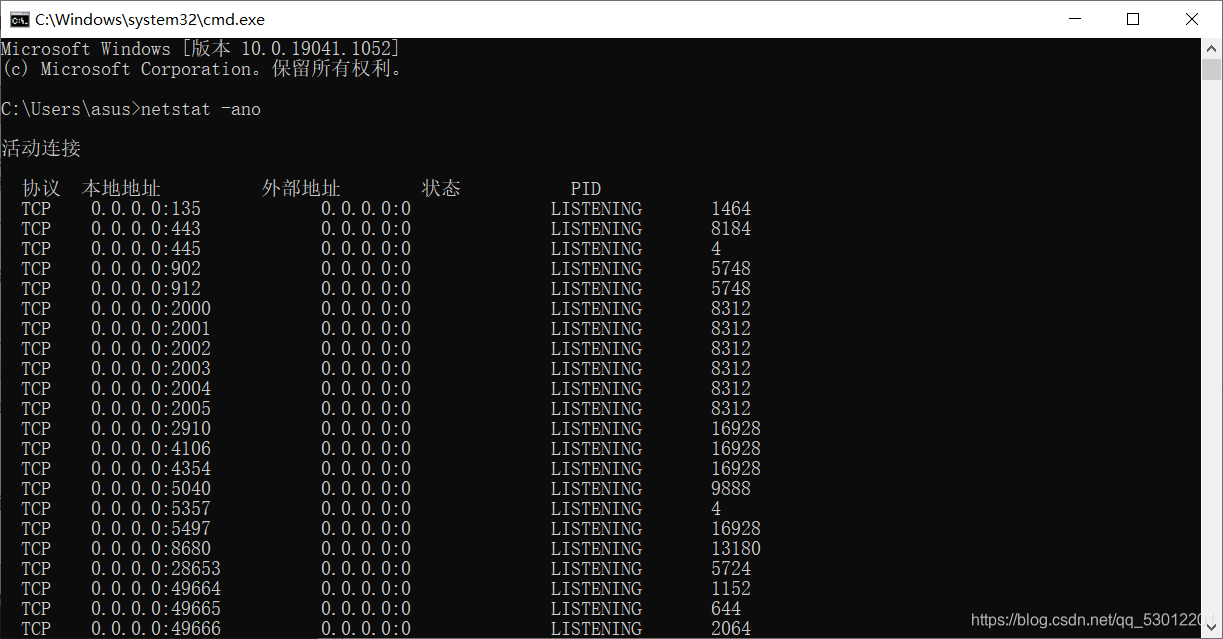
Task: Click local address 0.0.0.0:2002
Action: (151, 349)
